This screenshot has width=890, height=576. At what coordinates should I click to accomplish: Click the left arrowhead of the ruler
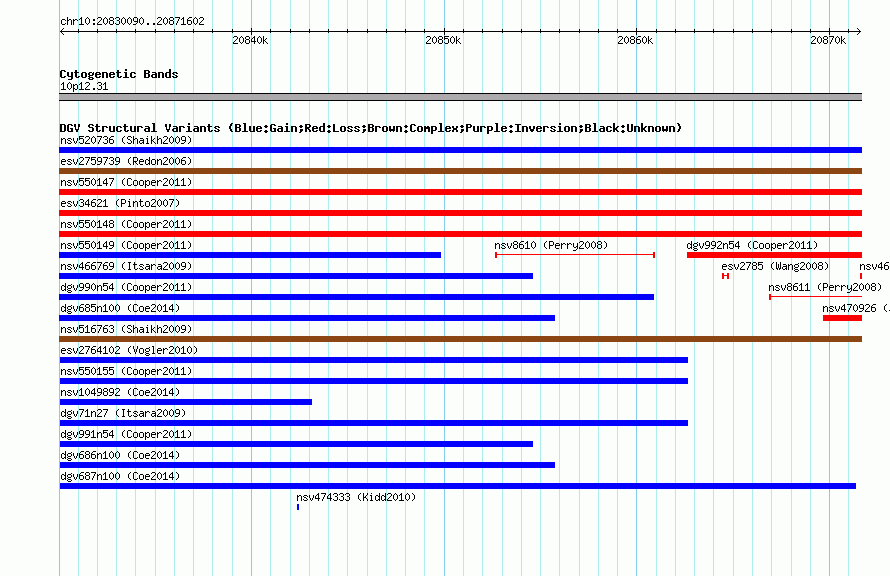[62, 31]
